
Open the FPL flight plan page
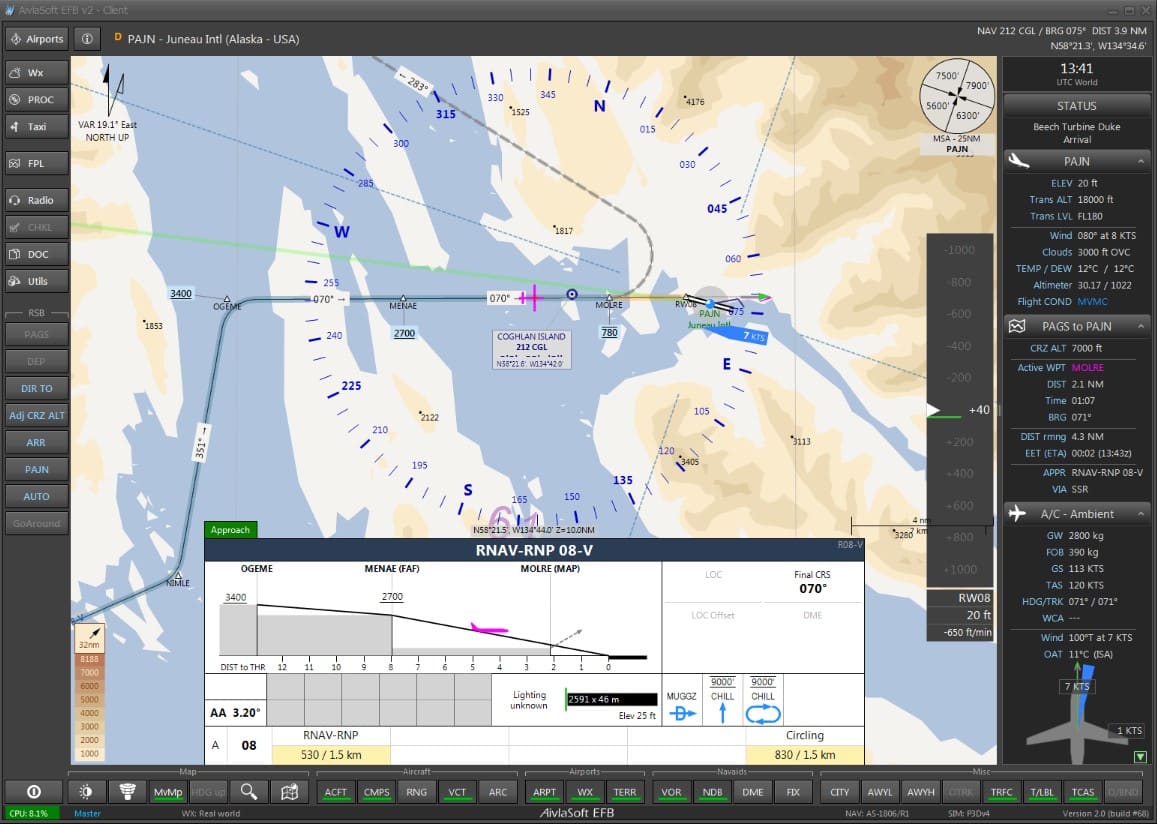coord(37,163)
